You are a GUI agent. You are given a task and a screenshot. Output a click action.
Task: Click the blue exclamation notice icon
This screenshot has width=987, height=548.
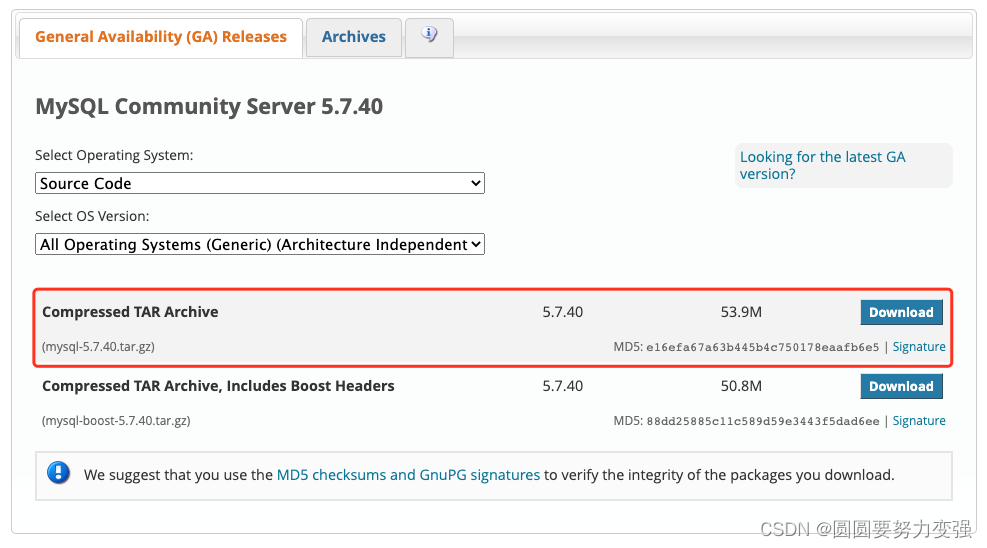click(59, 473)
